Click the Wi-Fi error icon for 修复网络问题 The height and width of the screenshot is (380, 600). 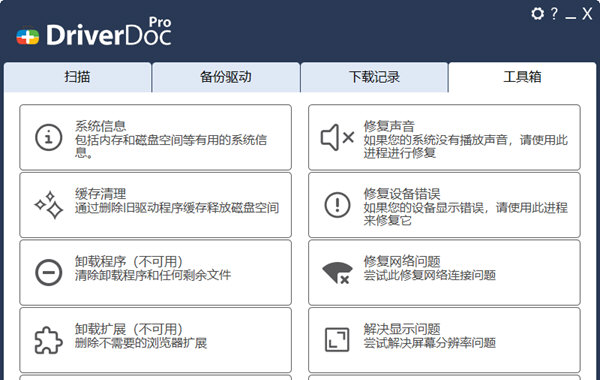tap(337, 272)
